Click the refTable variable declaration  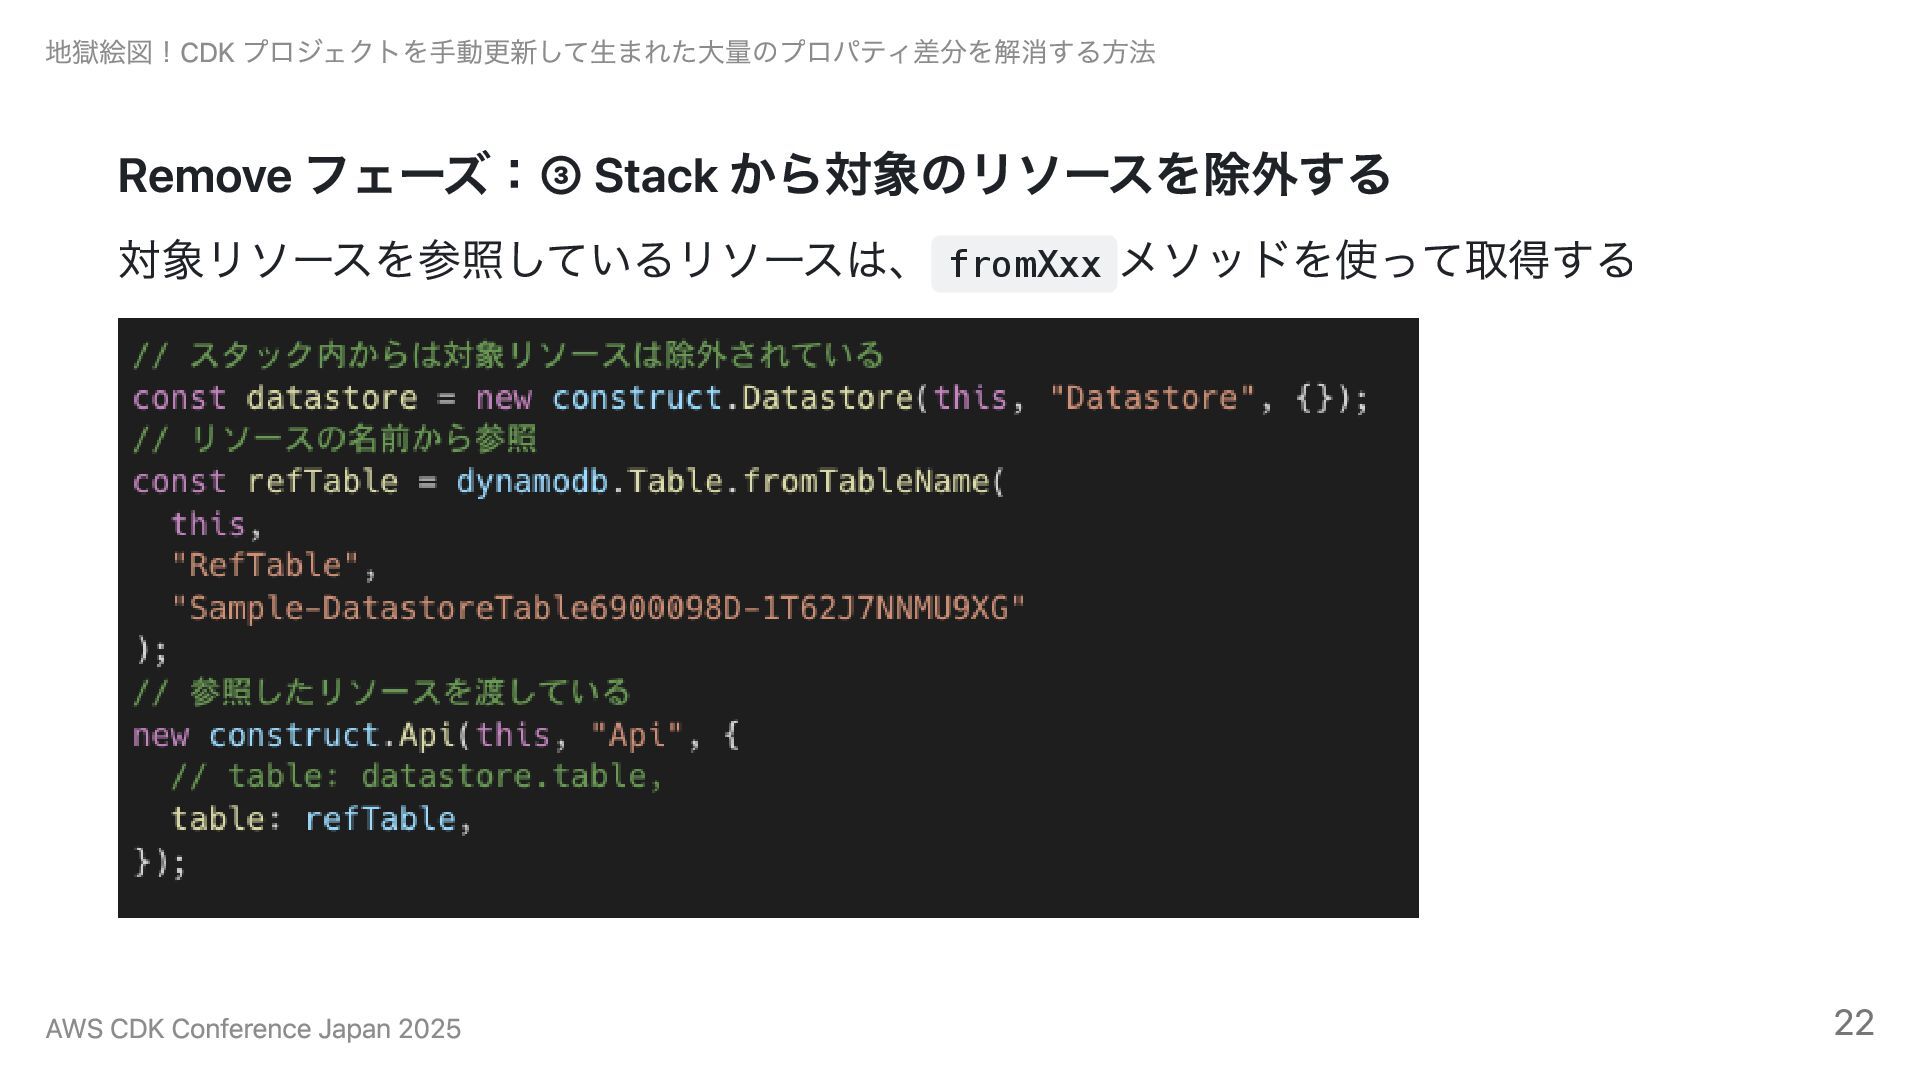[322, 482]
